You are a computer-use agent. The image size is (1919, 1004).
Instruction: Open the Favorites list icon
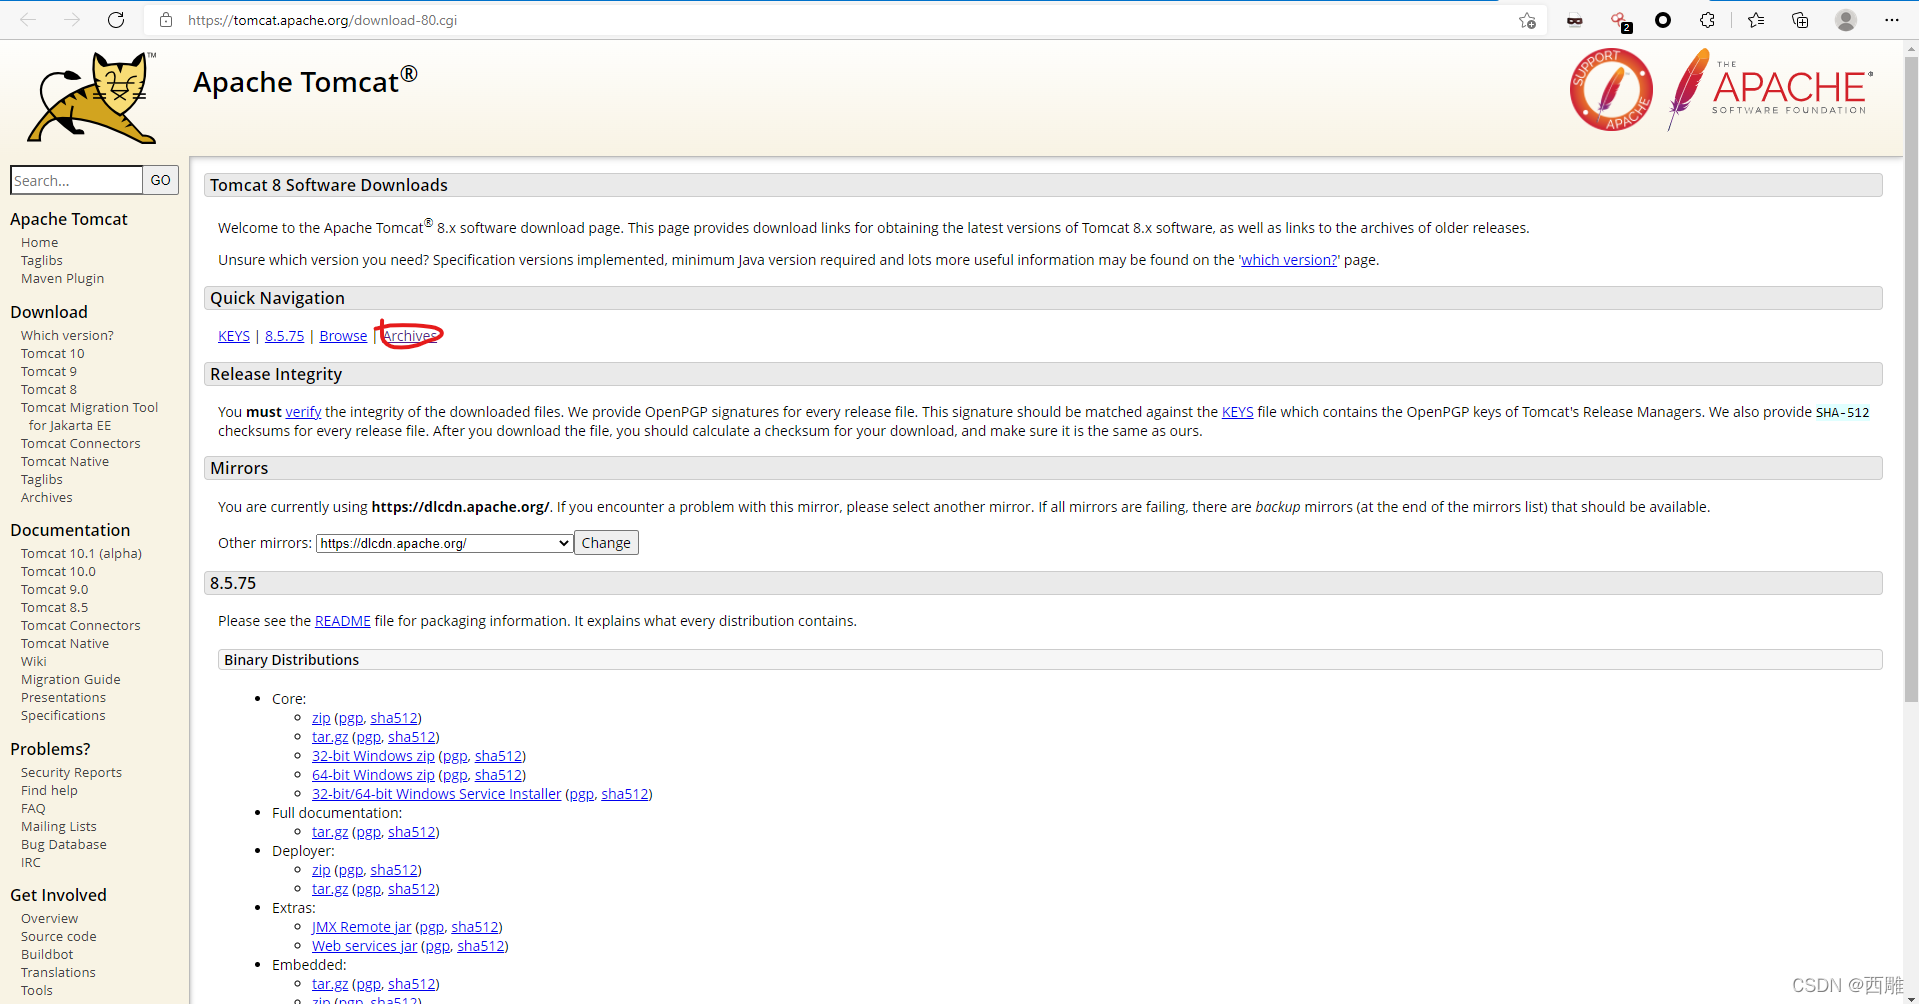pos(1756,20)
